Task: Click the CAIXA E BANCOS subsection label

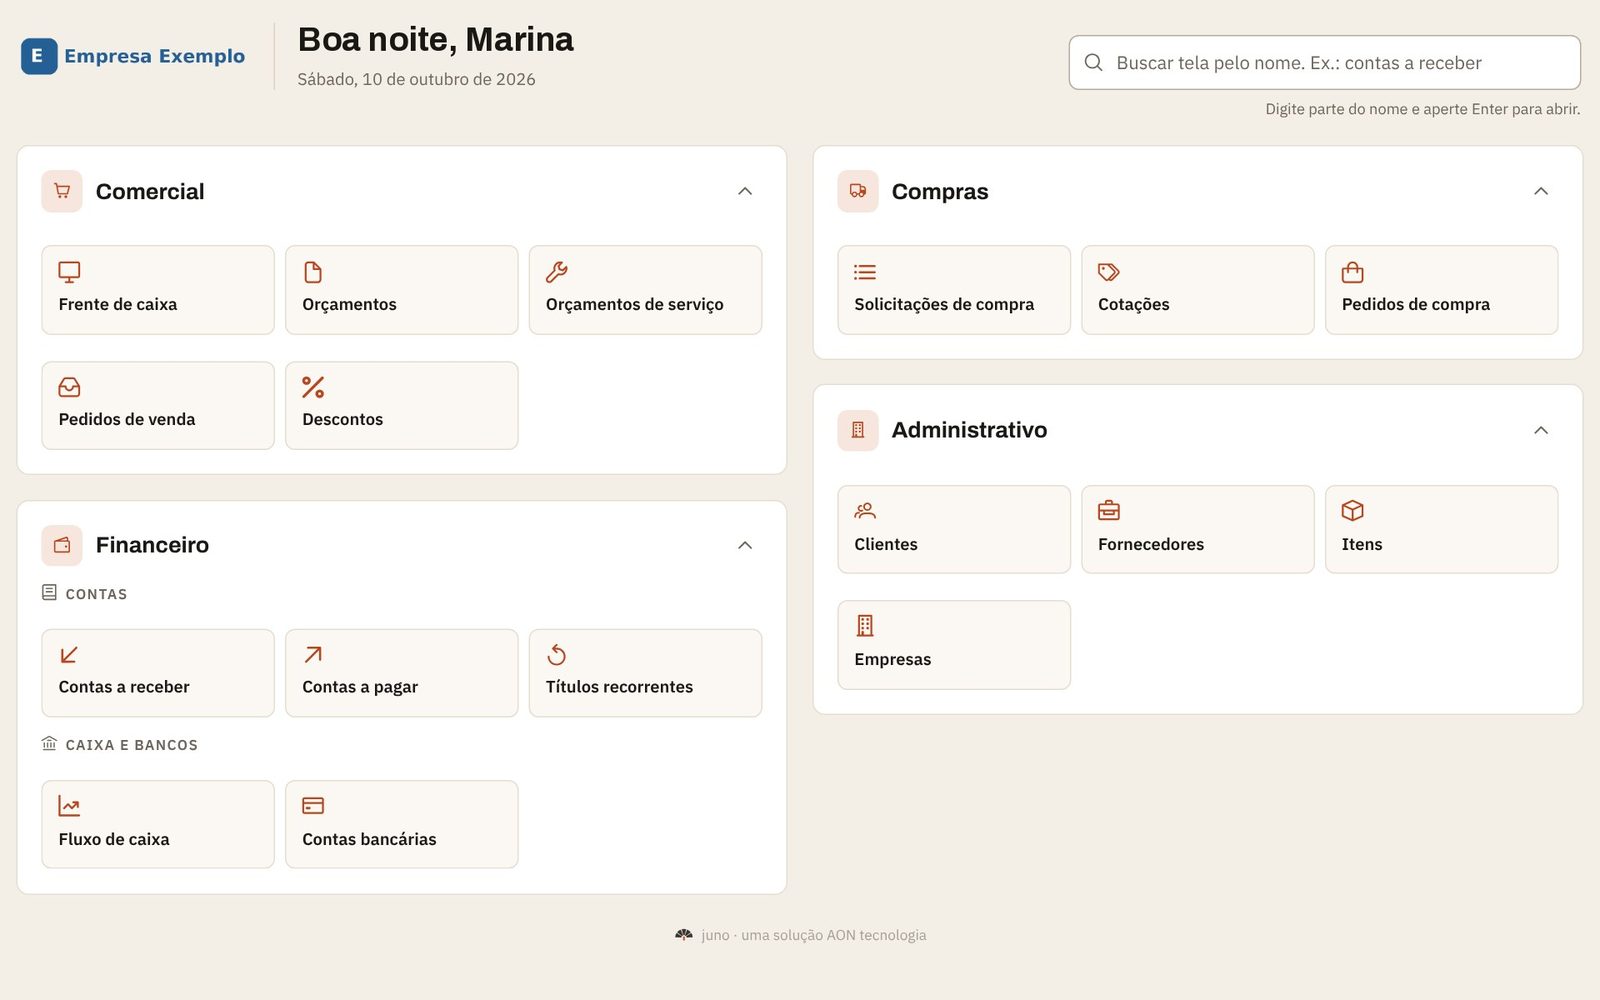Action: [132, 745]
